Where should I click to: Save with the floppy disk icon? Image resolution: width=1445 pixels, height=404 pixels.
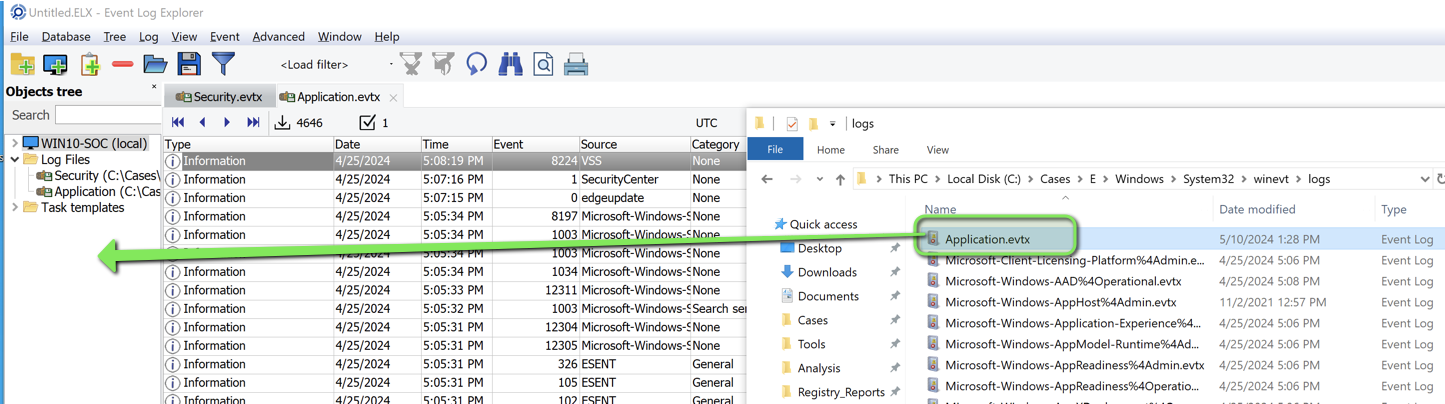(x=189, y=65)
